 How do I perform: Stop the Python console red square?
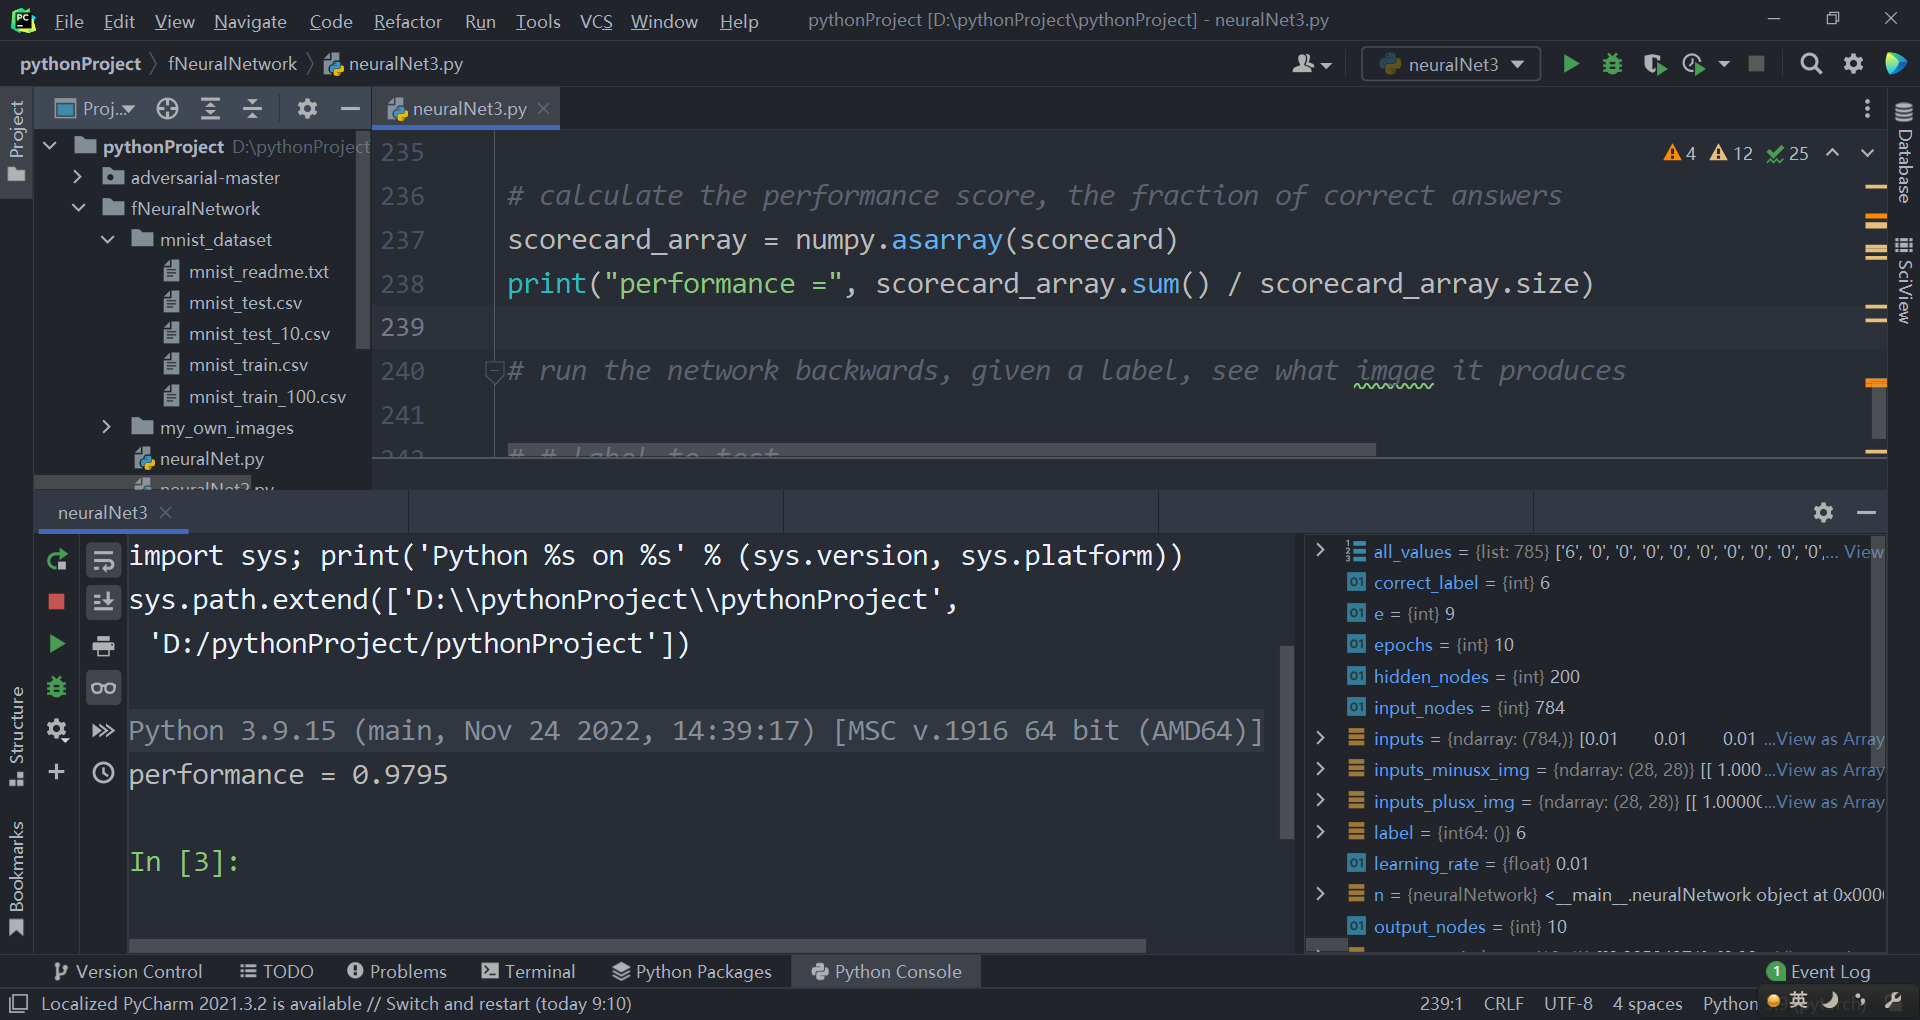tap(57, 601)
